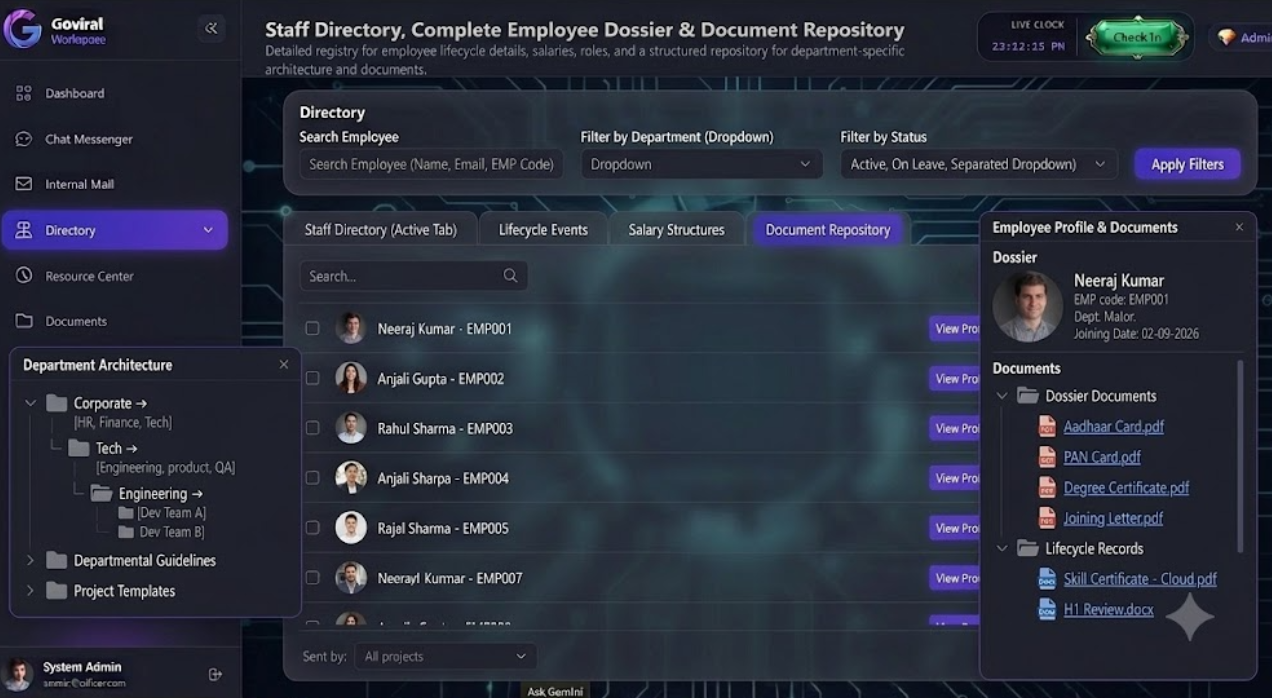Click System Admin avatar at bottom
The height and width of the screenshot is (698, 1272).
point(19,673)
